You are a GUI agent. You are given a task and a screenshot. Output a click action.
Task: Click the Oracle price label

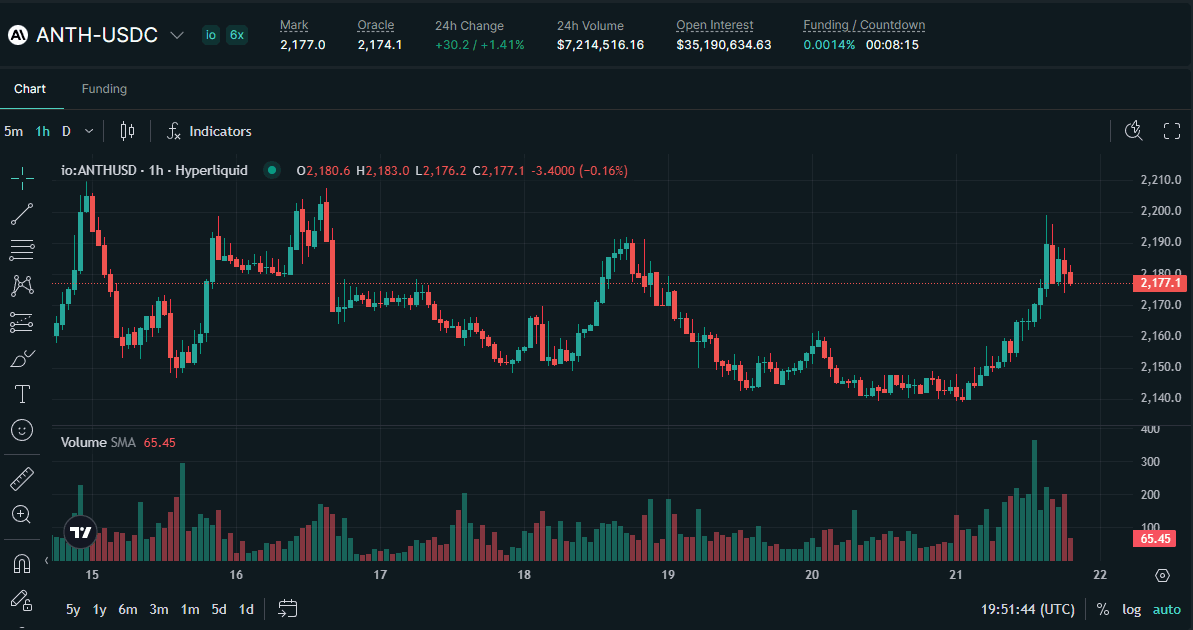click(x=376, y=26)
